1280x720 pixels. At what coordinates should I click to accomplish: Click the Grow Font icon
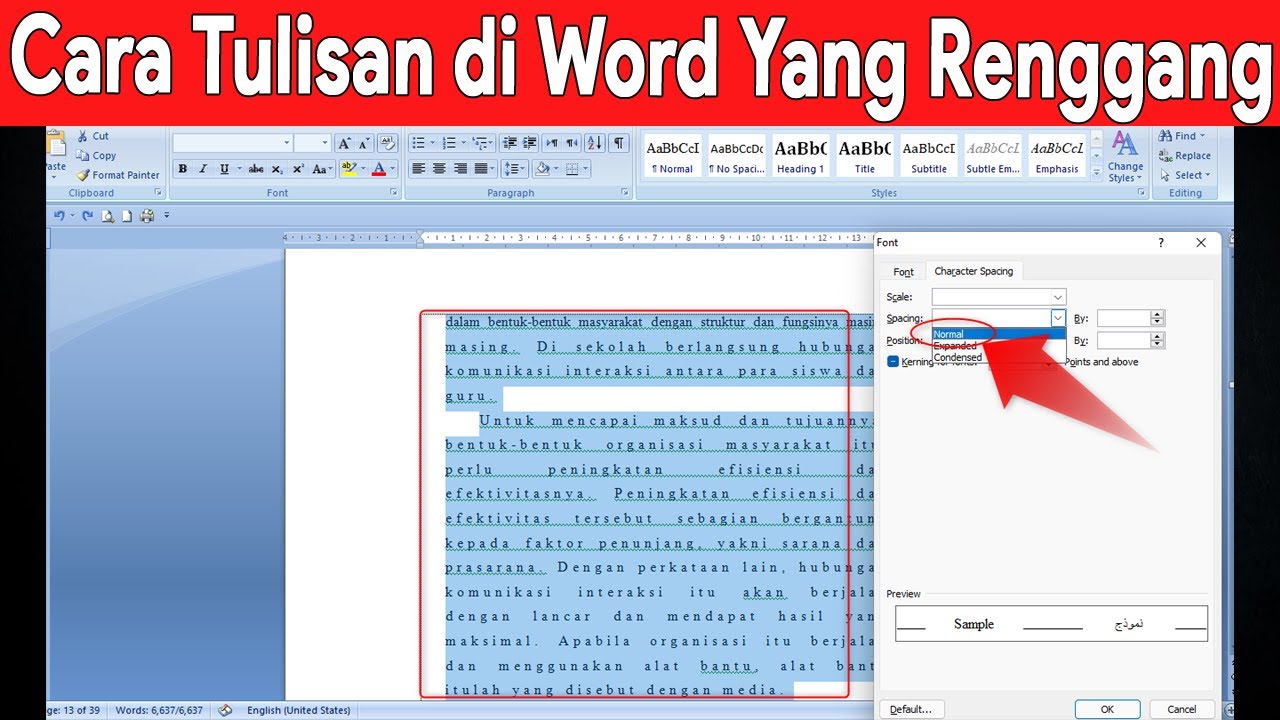[x=344, y=142]
